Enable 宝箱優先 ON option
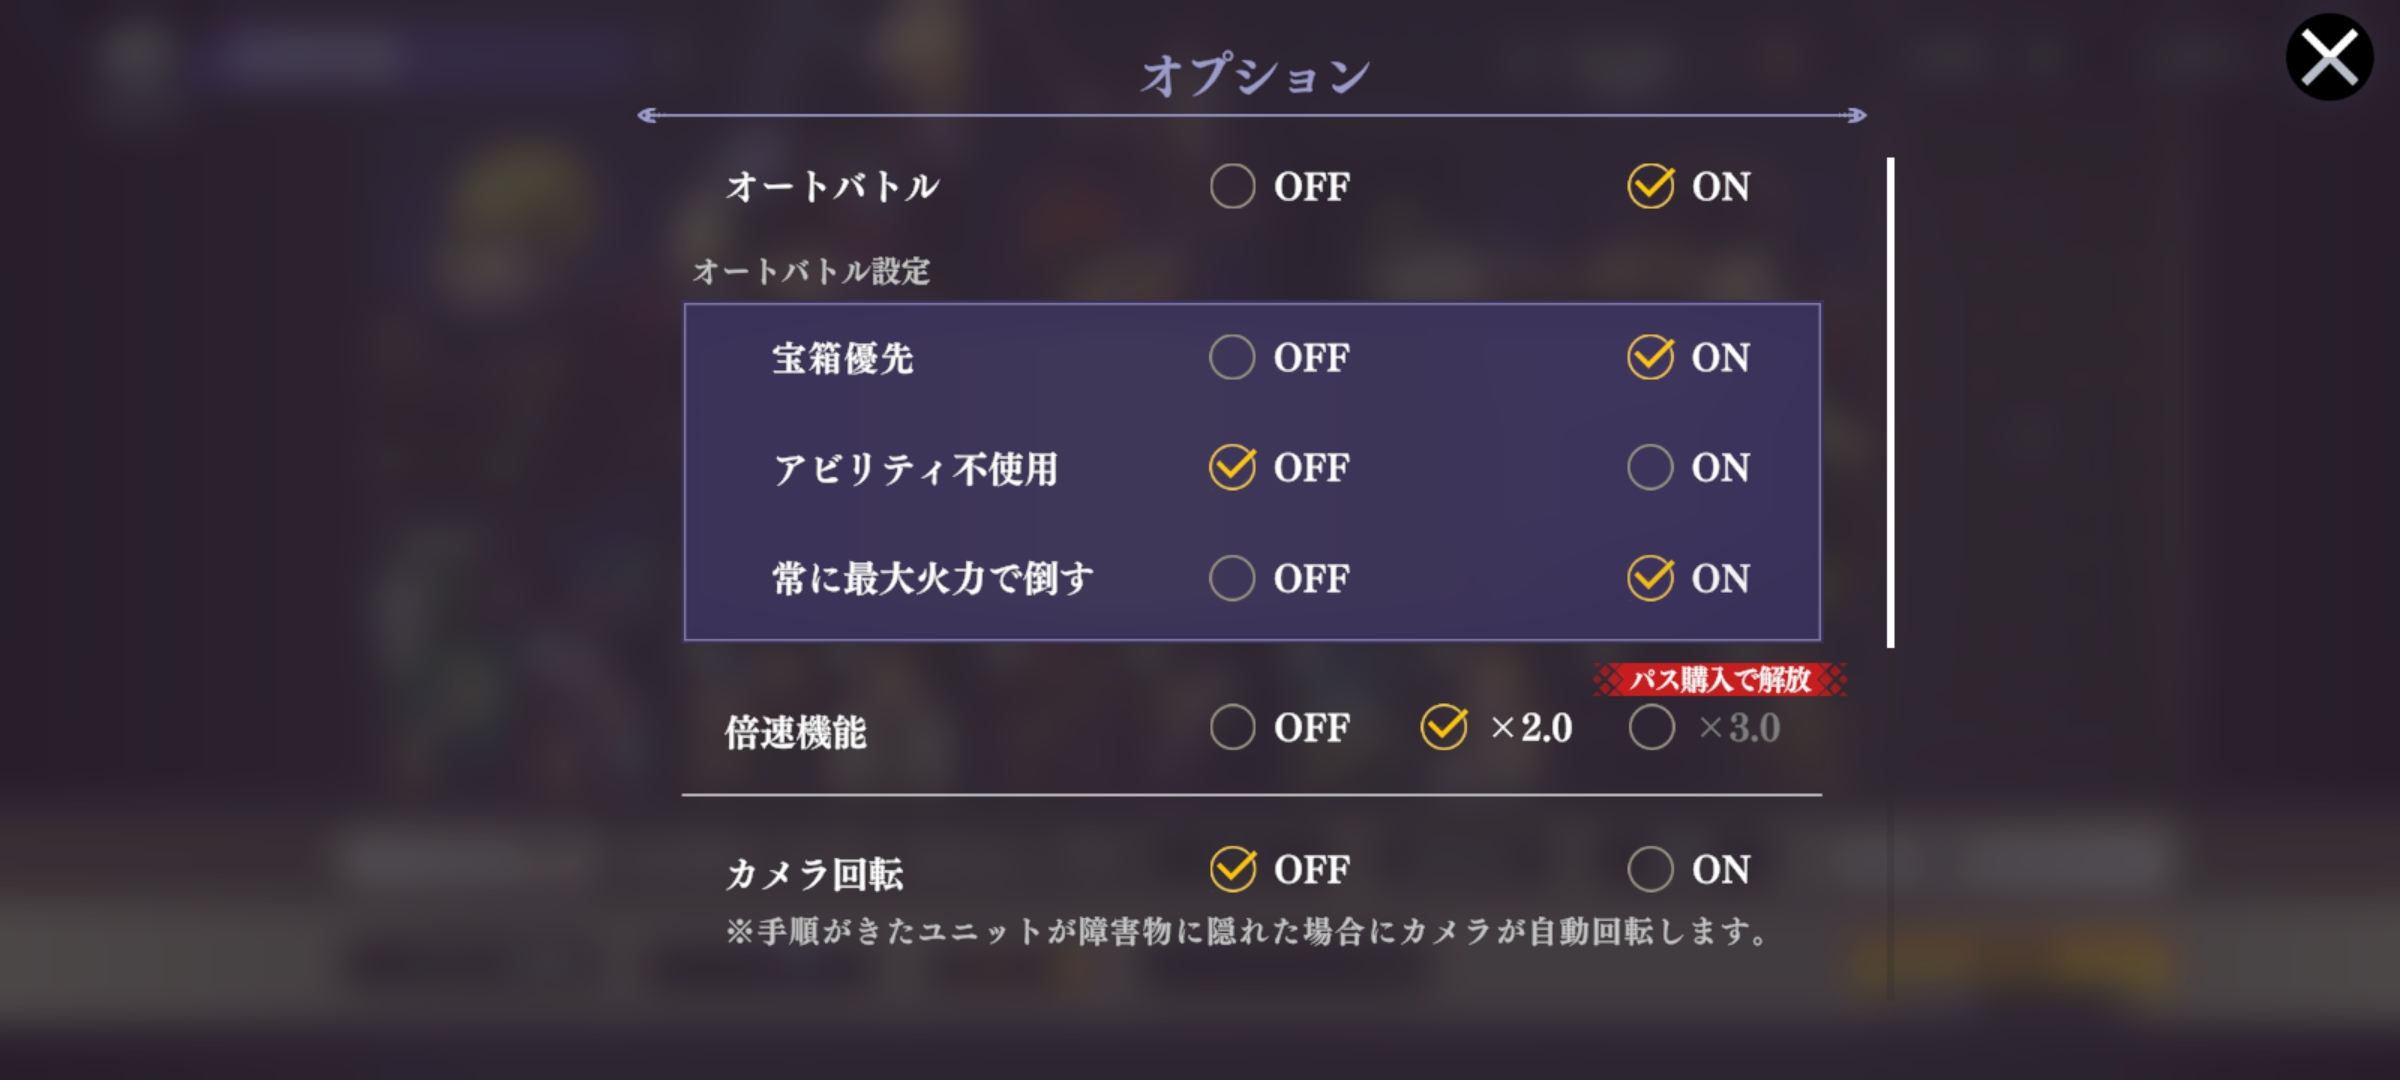This screenshot has width=2400, height=1080. (1689, 357)
